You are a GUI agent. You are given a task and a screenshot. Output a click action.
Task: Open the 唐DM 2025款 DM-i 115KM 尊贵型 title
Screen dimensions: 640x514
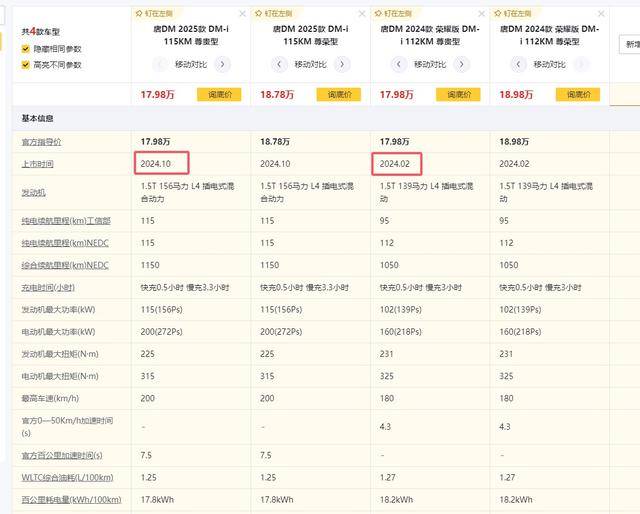tap(191, 35)
